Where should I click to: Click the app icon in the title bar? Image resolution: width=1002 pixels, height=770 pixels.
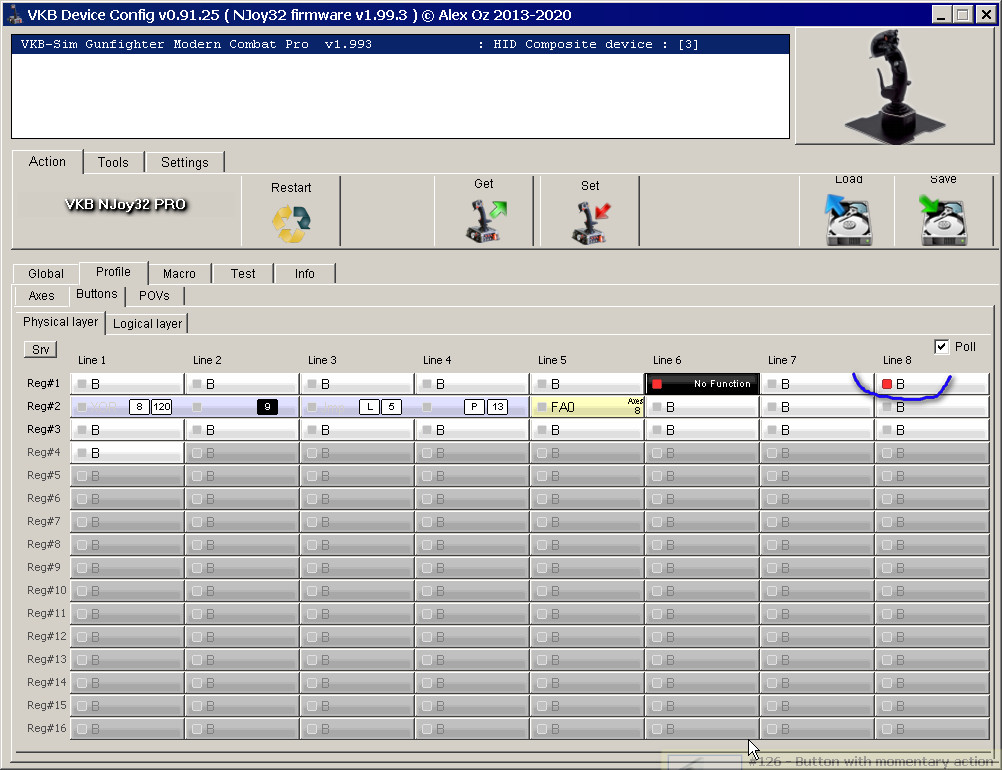(15, 14)
